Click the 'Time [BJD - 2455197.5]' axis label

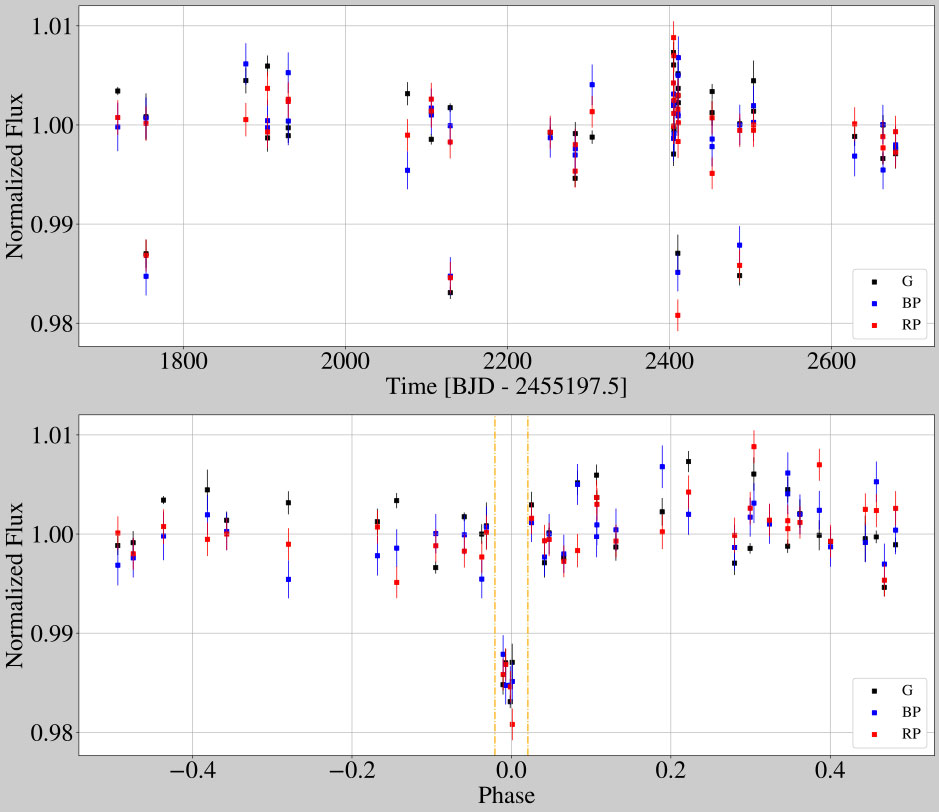pyautogui.click(x=507, y=386)
